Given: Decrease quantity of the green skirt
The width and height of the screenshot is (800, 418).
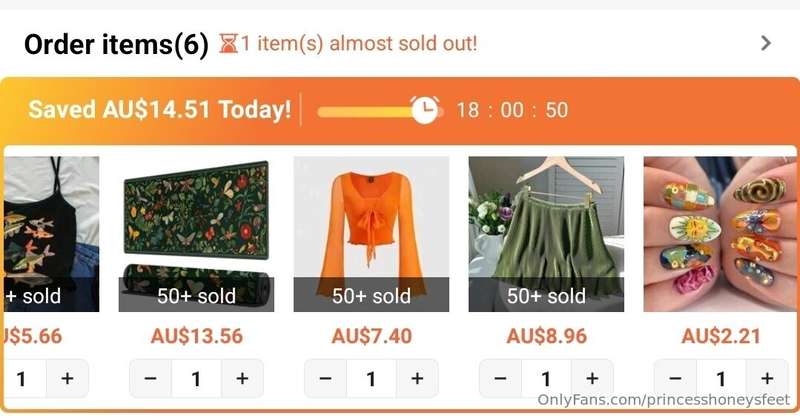Looking at the screenshot, I should [x=501, y=379].
